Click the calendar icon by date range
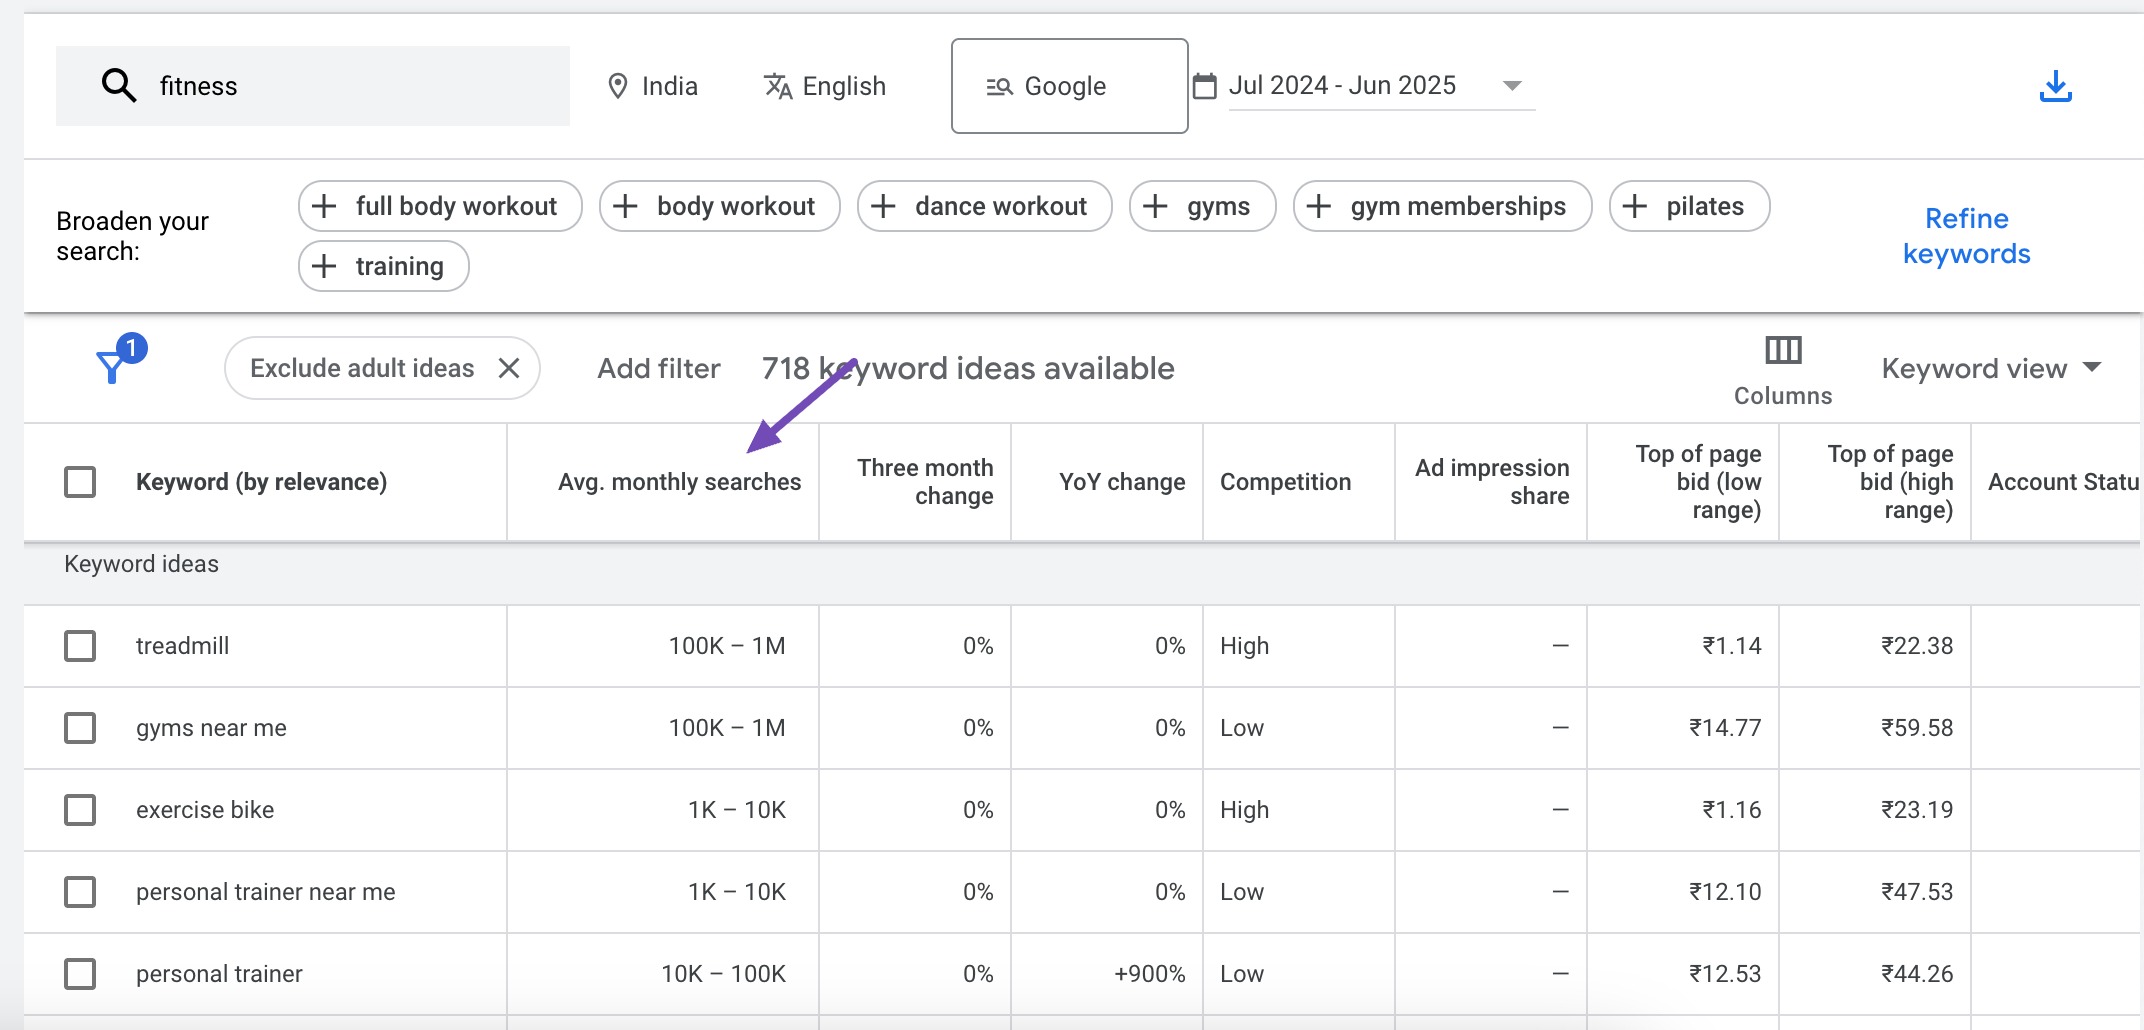 click(x=1205, y=86)
